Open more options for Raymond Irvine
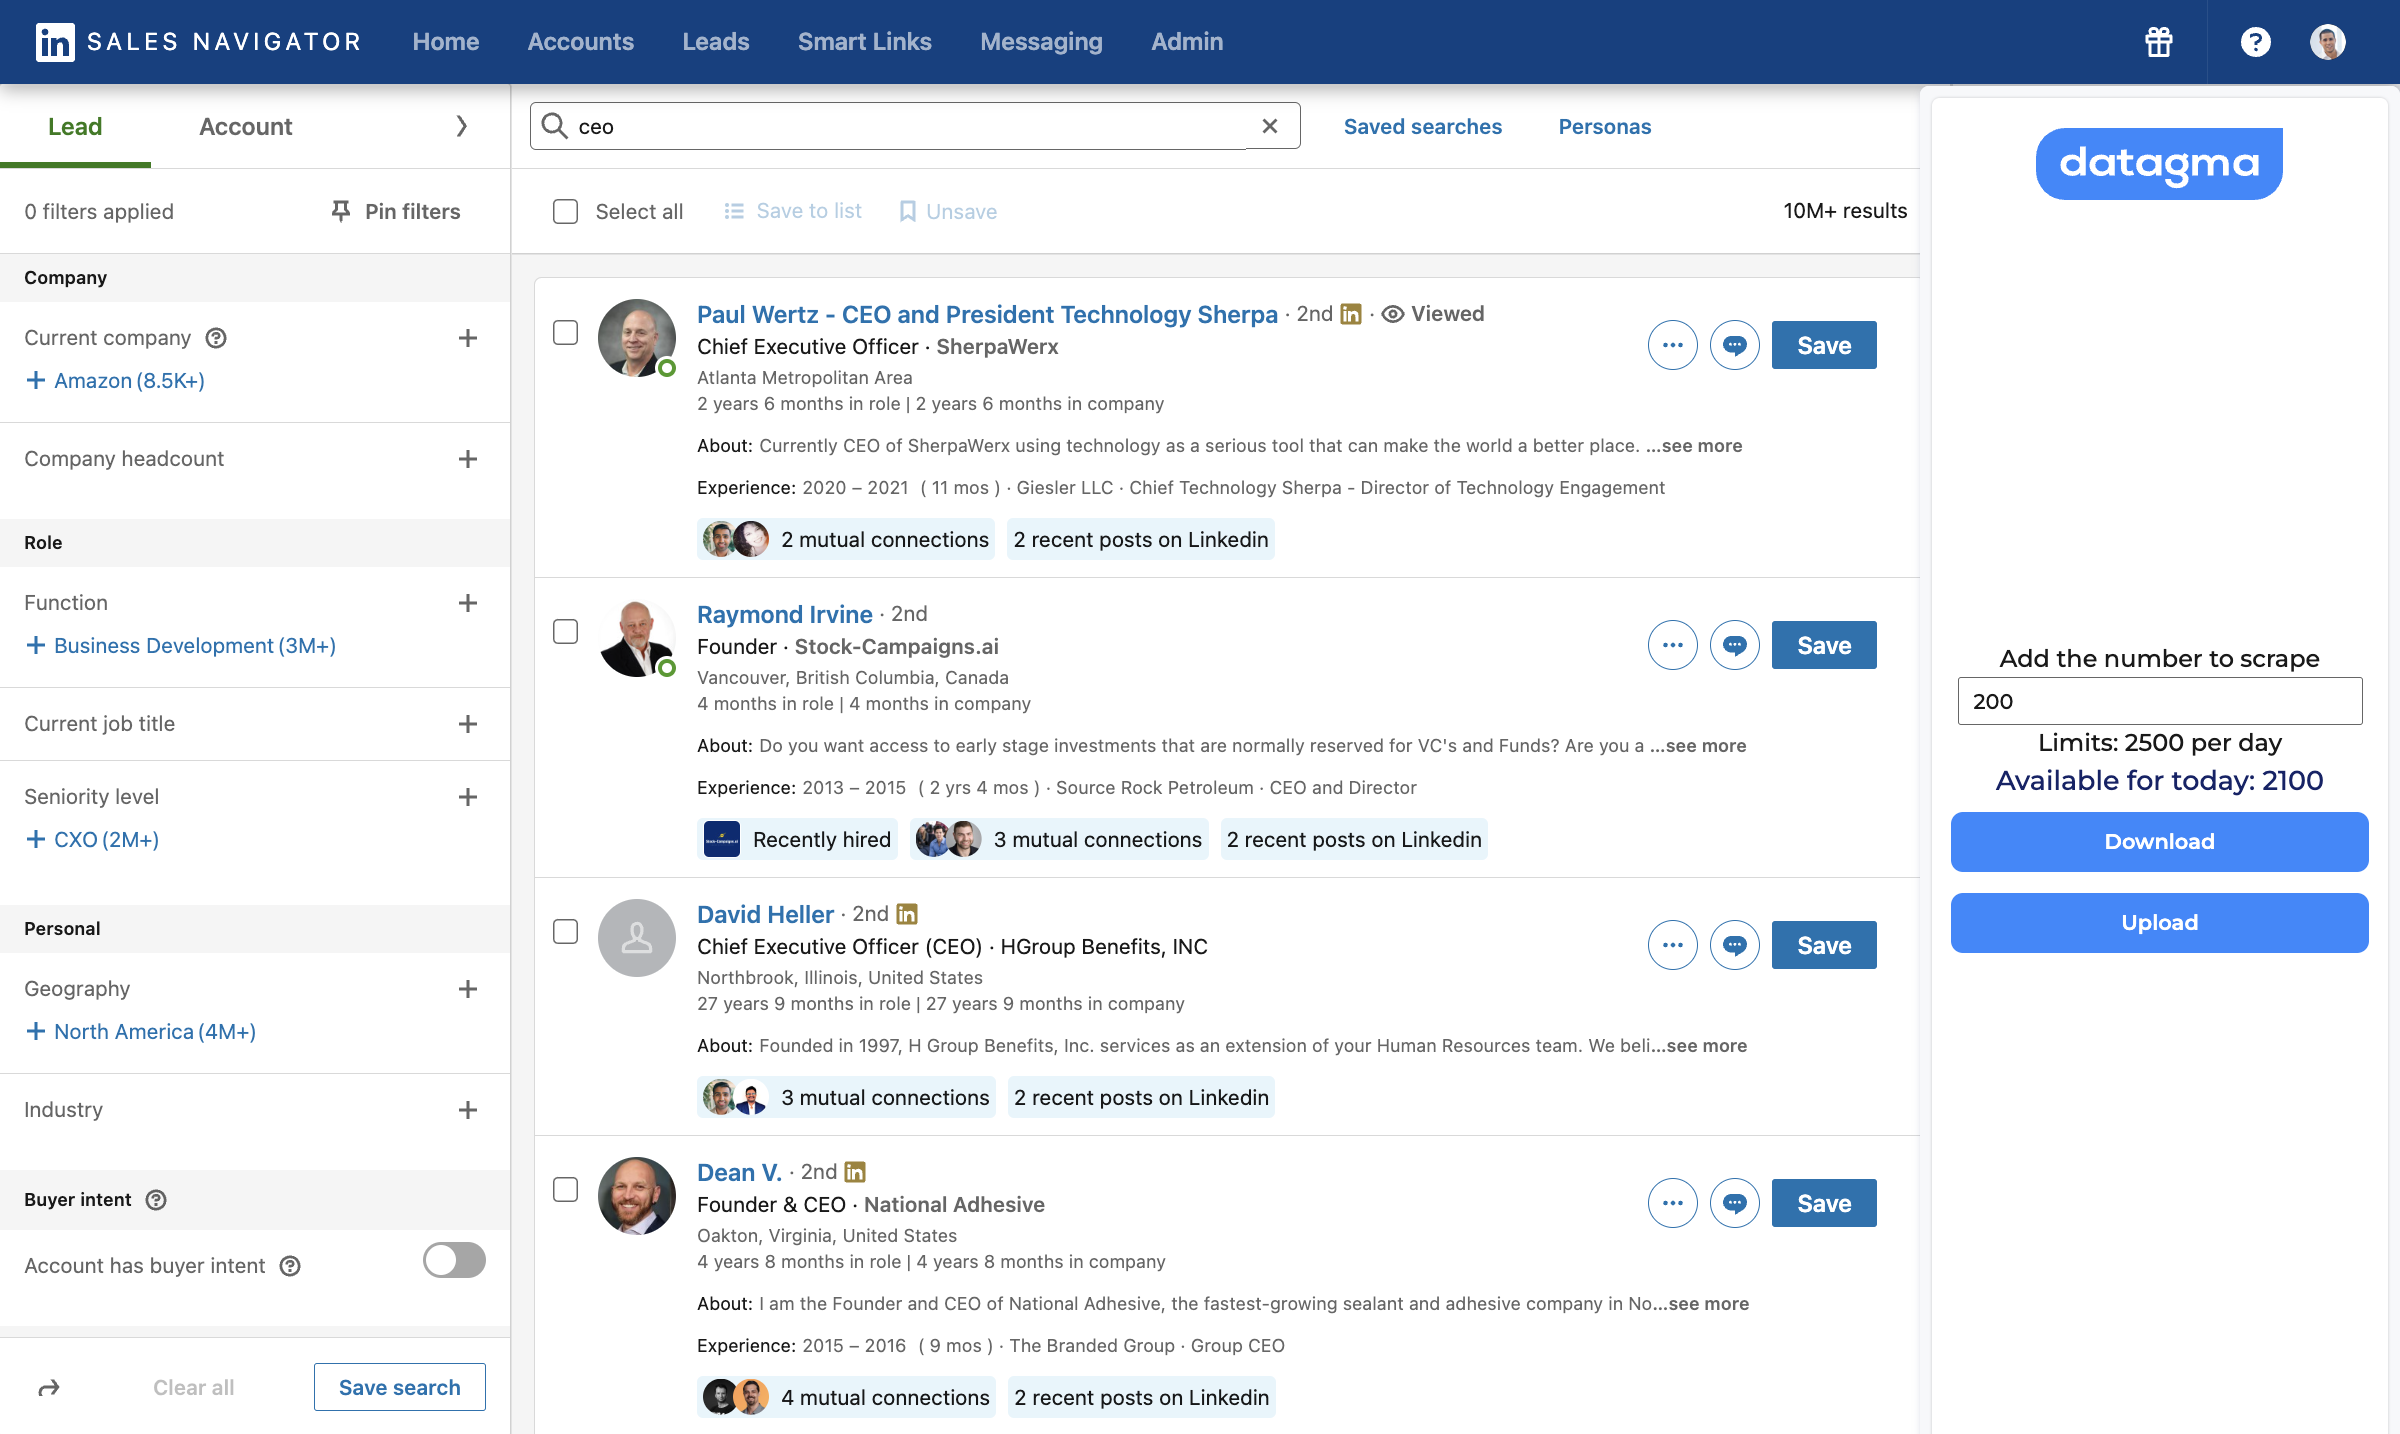2400x1434 pixels. tap(1672, 645)
